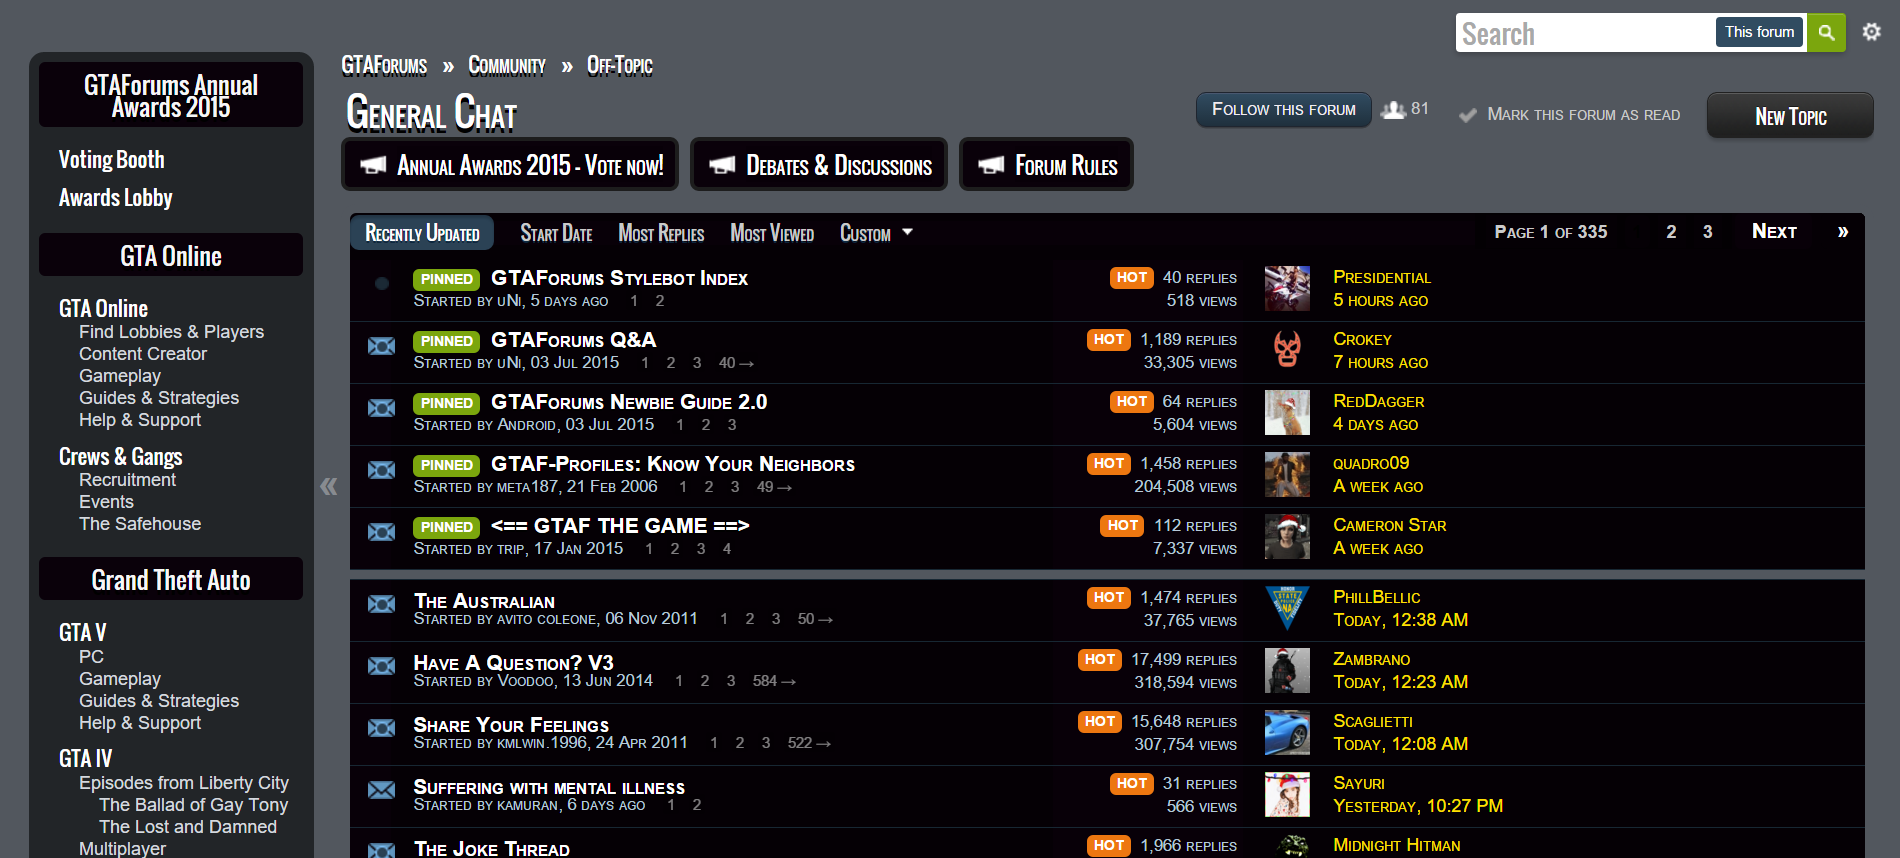Open PhillBellic's badge avatar
Screen dimensions: 1900x858
[x=1287, y=608]
